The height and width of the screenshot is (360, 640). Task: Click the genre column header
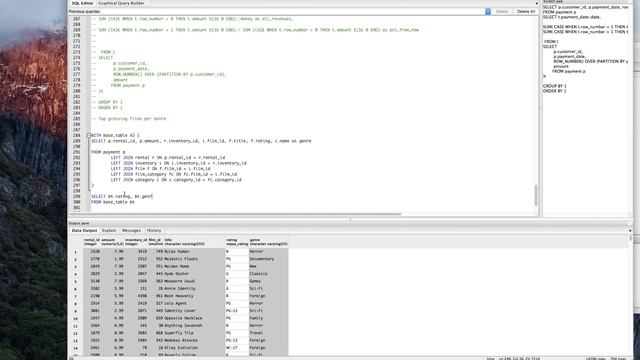pos(269,242)
